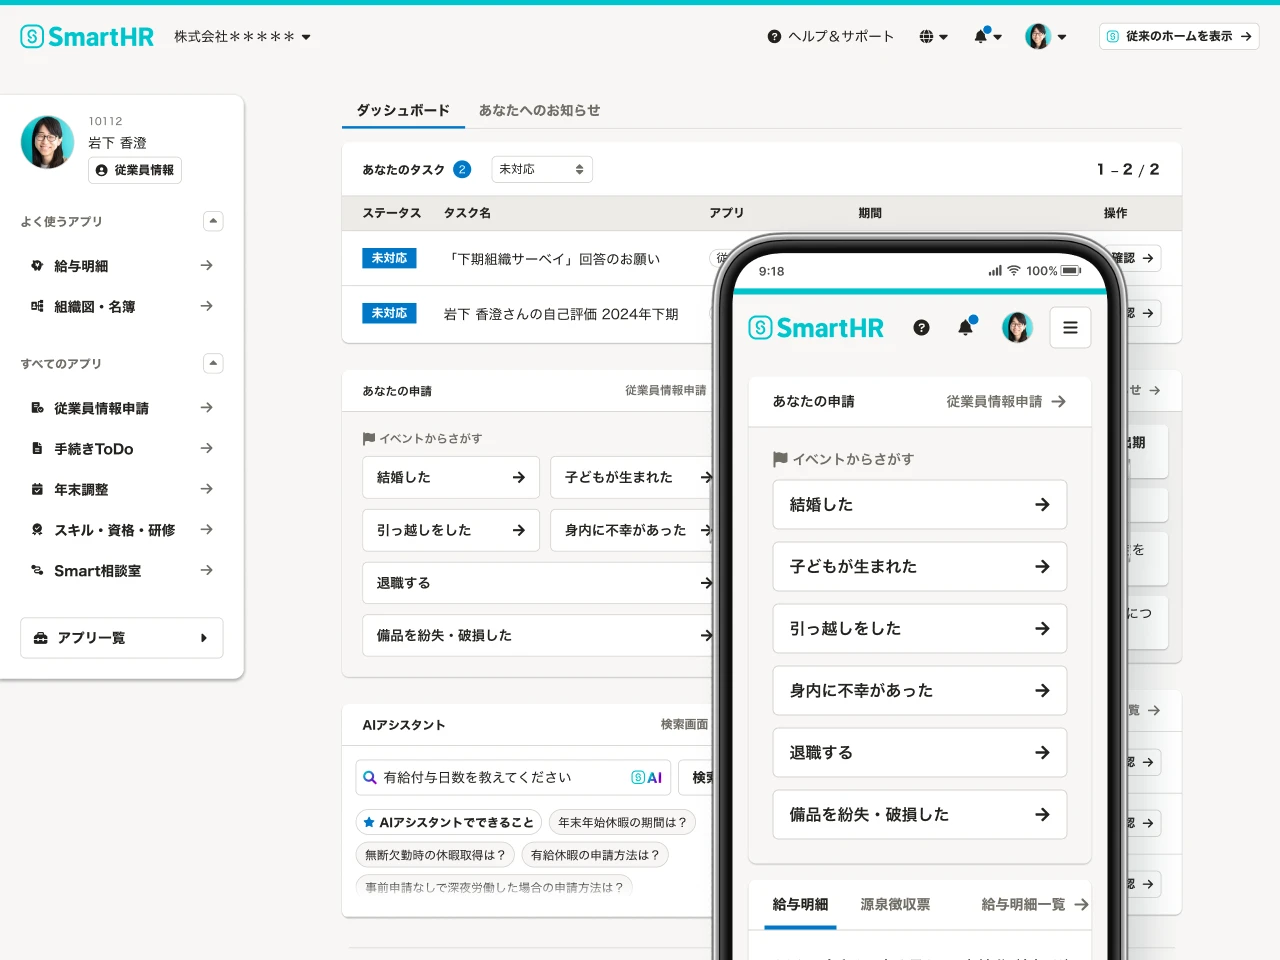Tap 給与明細一覧 link on phone
This screenshot has width=1280, height=960.
click(1035, 905)
